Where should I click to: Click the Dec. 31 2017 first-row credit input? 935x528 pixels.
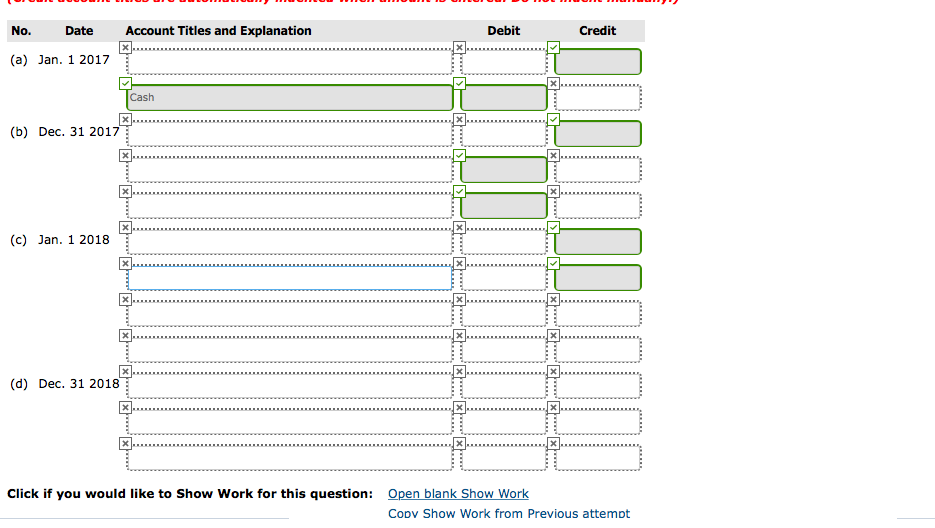point(598,134)
